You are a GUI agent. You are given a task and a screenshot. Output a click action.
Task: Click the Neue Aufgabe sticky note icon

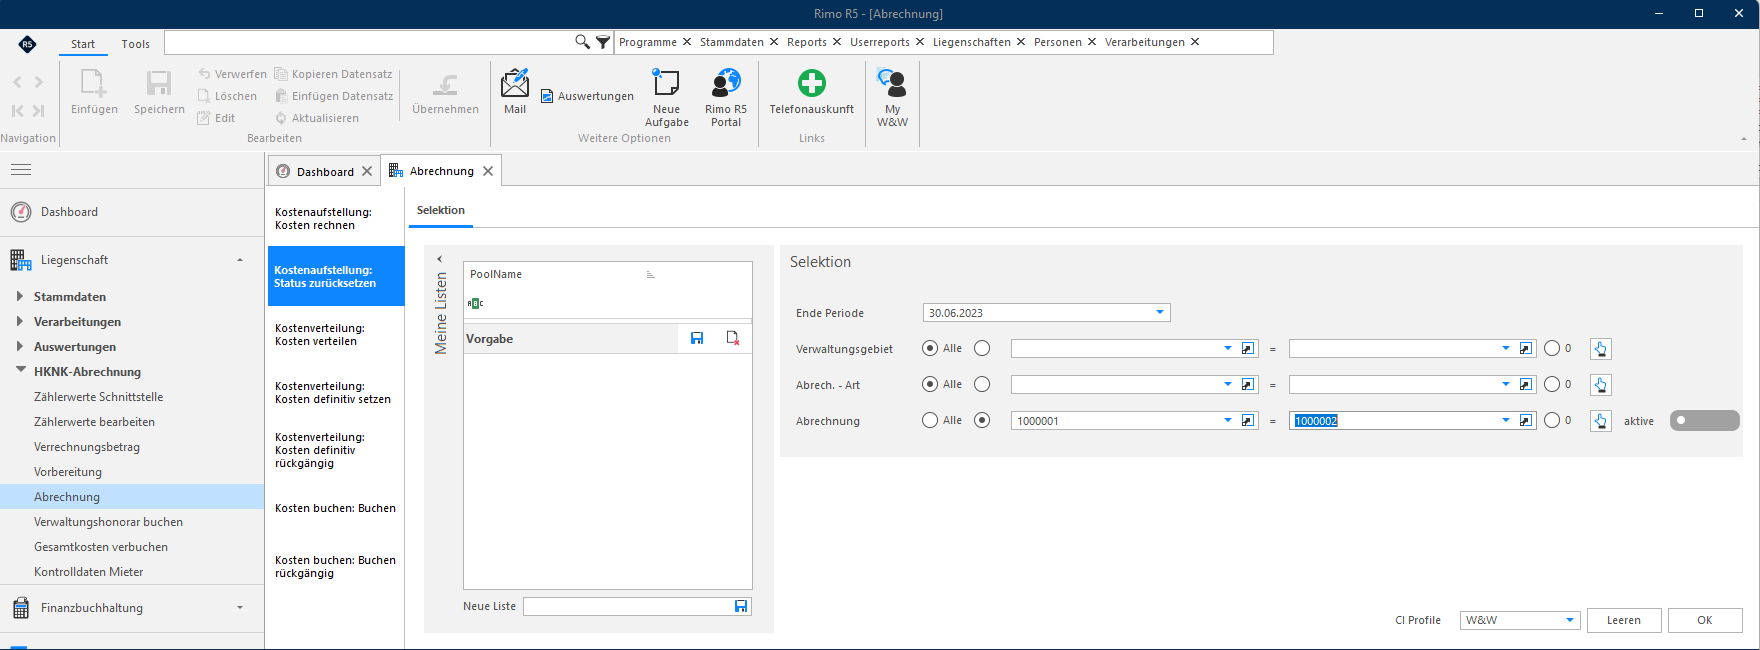[666, 82]
